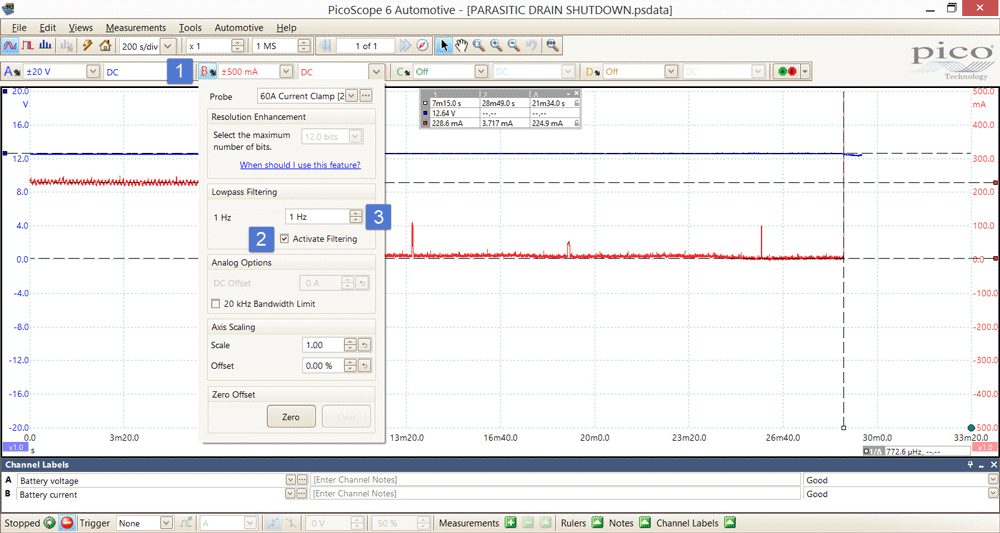Adjust the 1 MS samples stepper
Screen dimensions: 1000x533
pos(304,46)
